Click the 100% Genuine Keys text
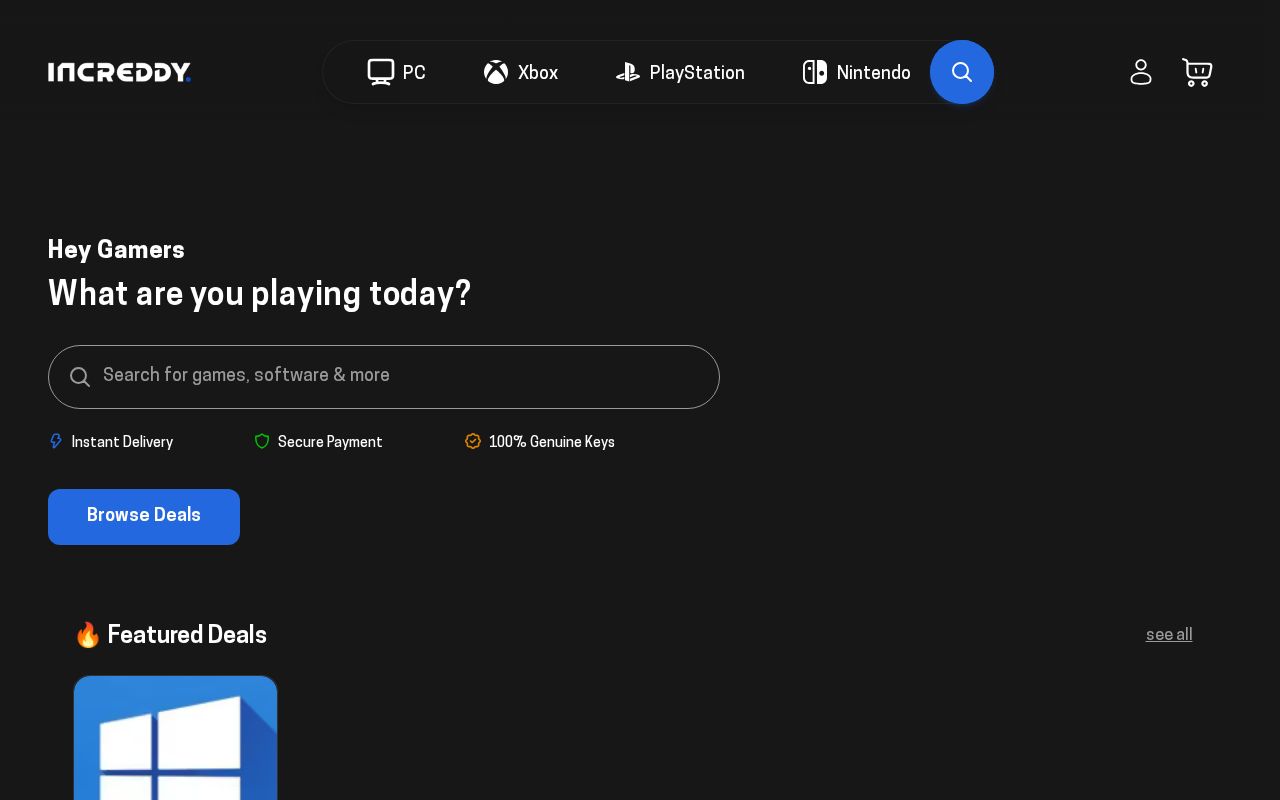Image resolution: width=1280 pixels, height=800 pixels. pos(552,442)
